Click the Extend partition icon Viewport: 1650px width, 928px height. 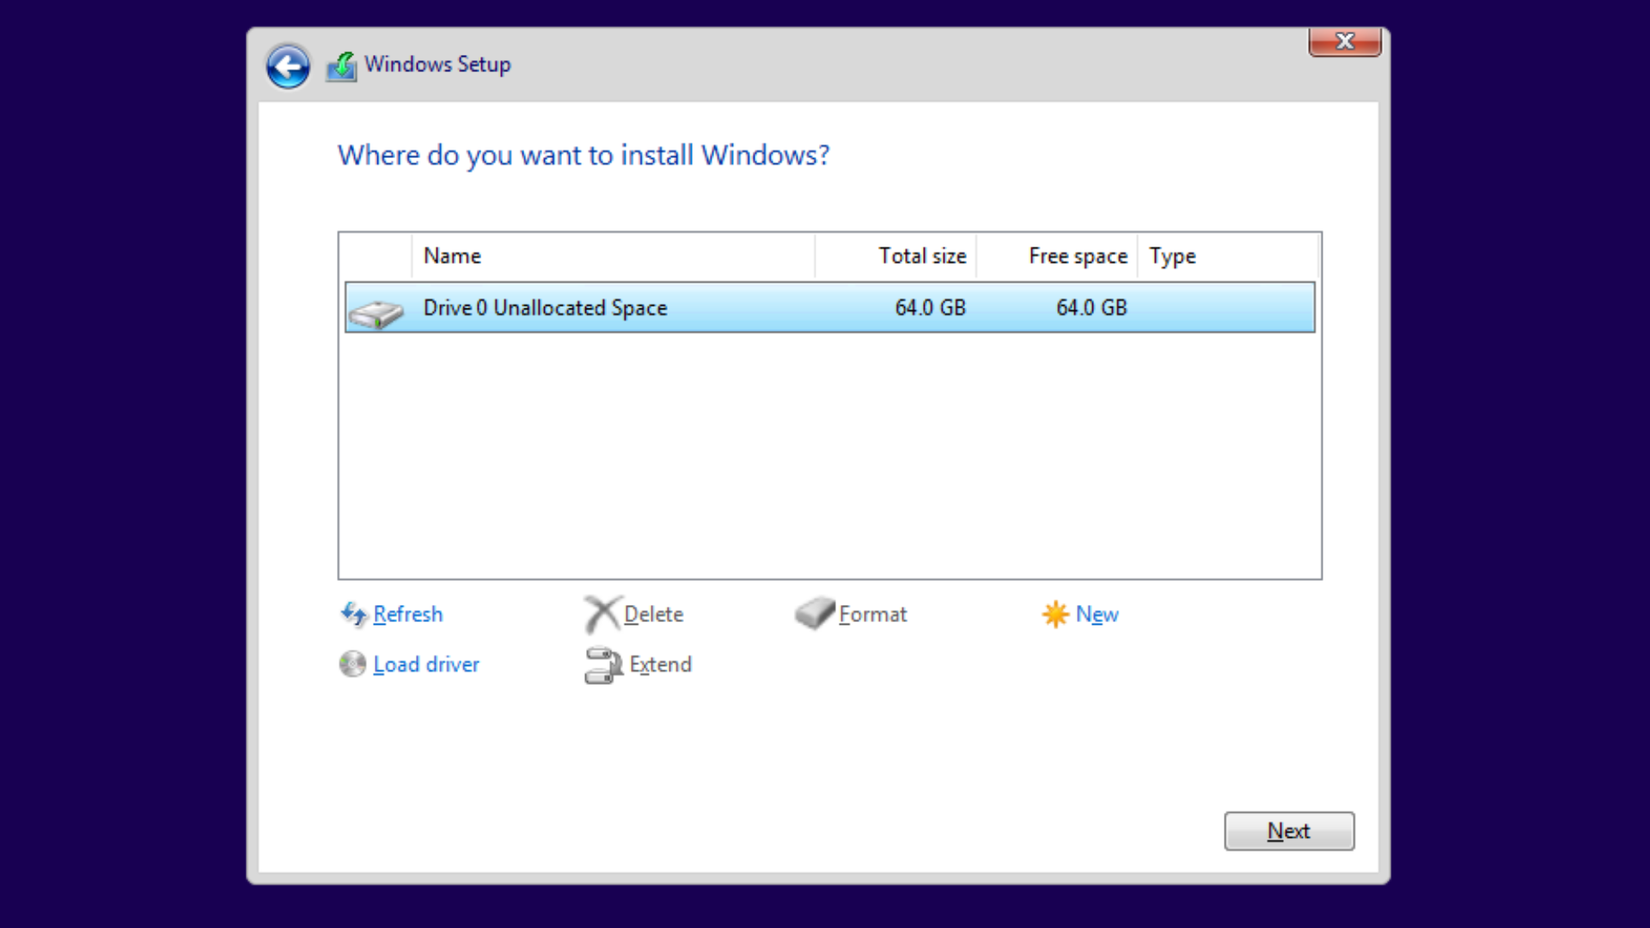(x=602, y=665)
